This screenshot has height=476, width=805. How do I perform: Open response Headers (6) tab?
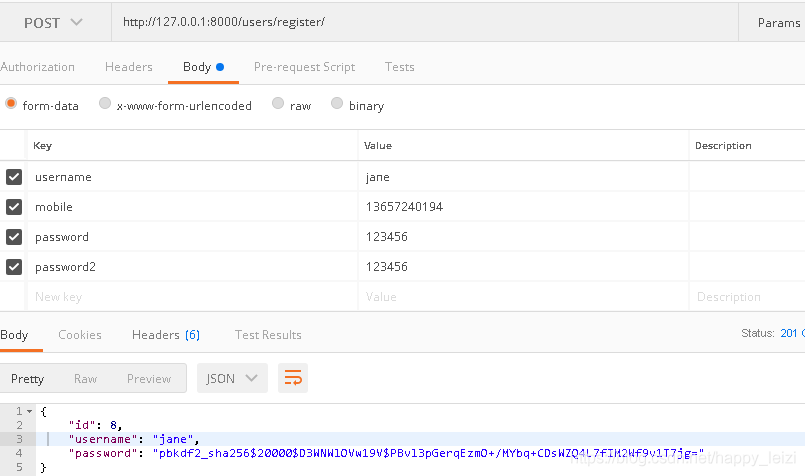point(166,335)
